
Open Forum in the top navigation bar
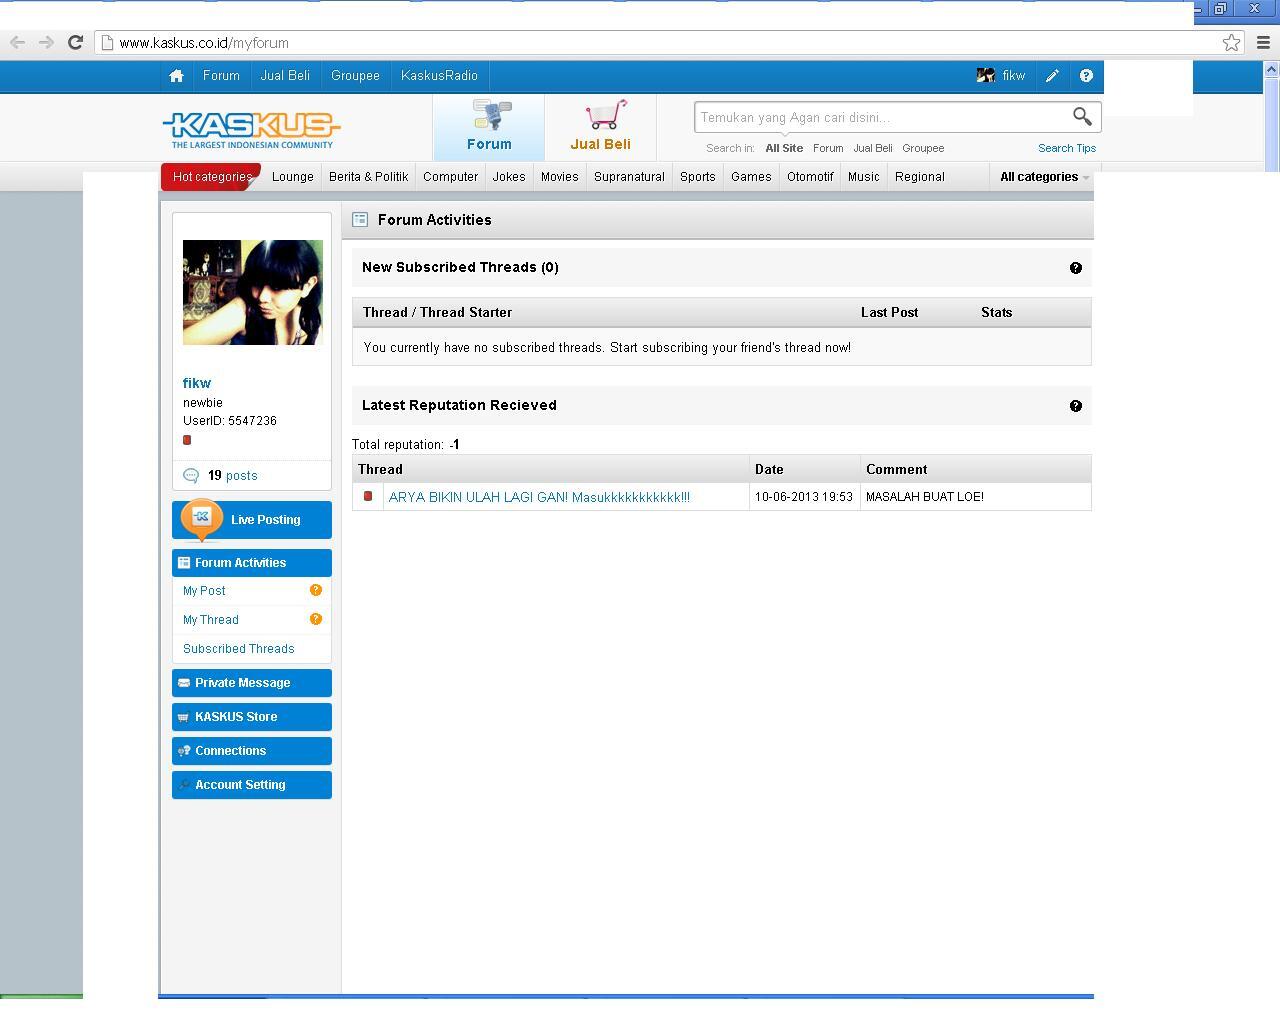pyautogui.click(x=221, y=76)
